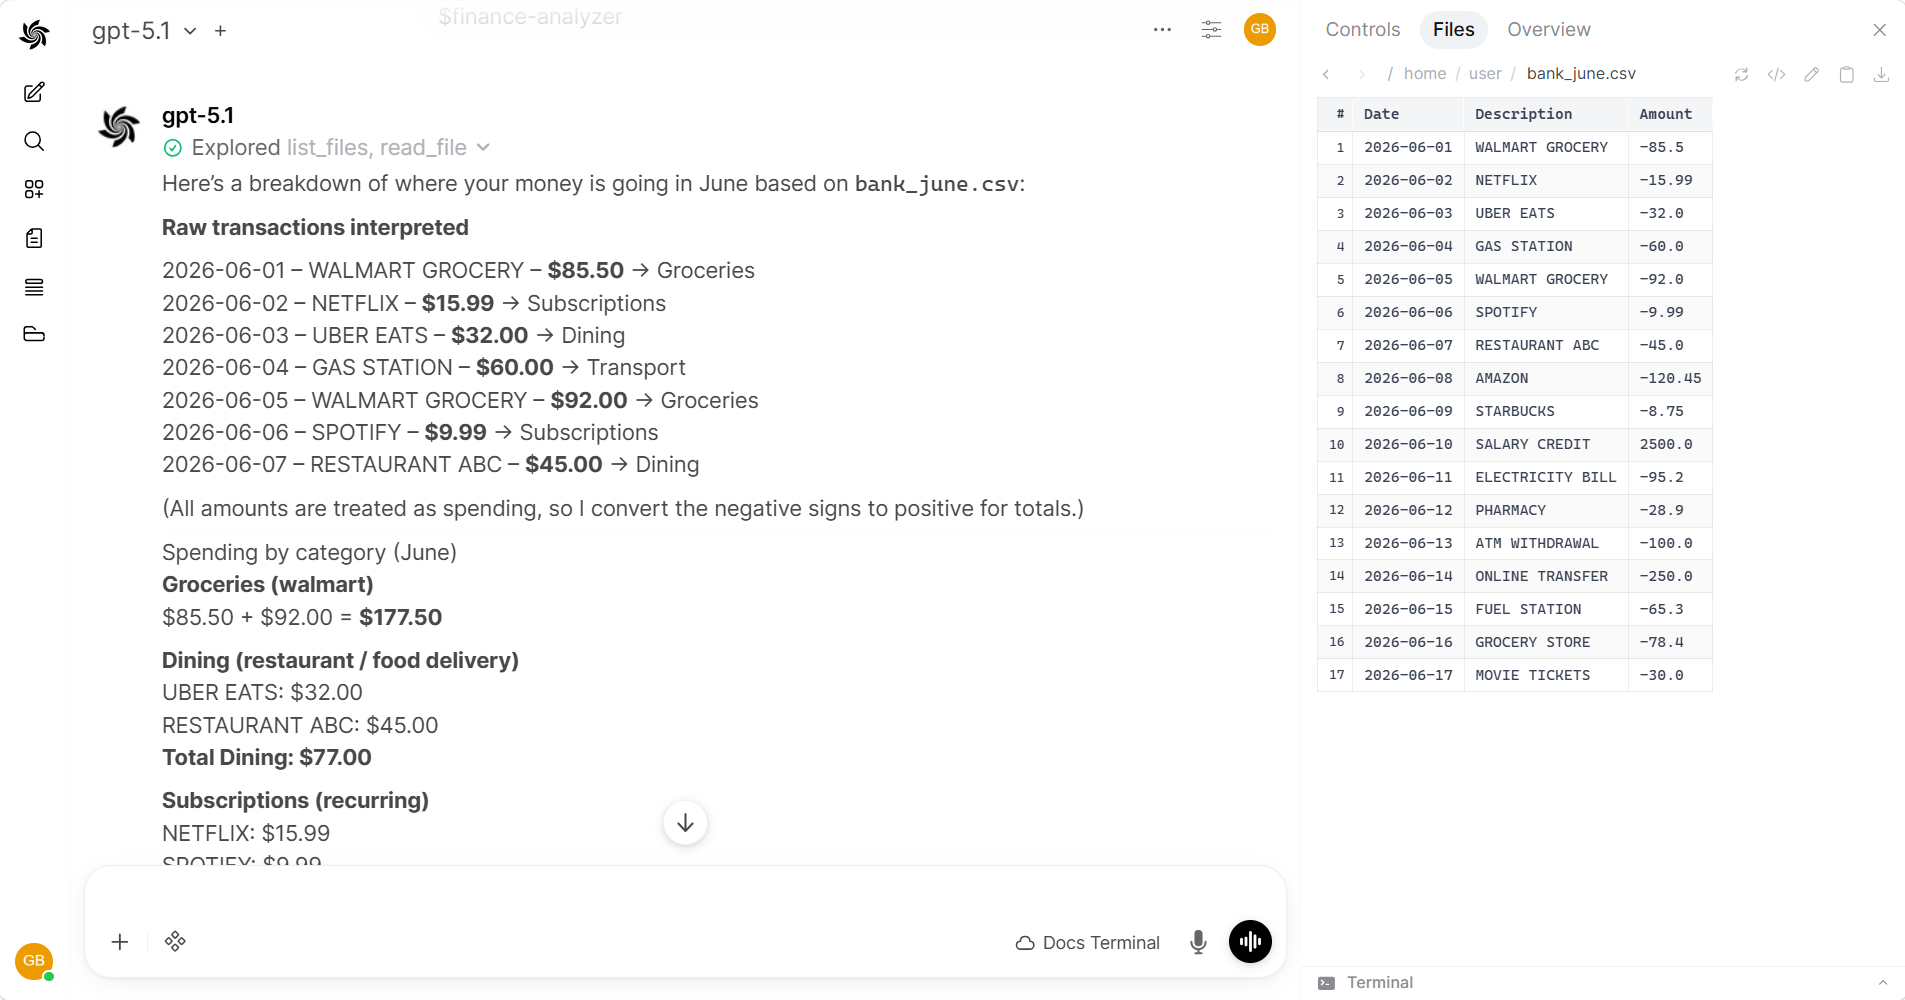Add another model with the plus icon
The width and height of the screenshot is (1905, 1000).
pyautogui.click(x=220, y=31)
